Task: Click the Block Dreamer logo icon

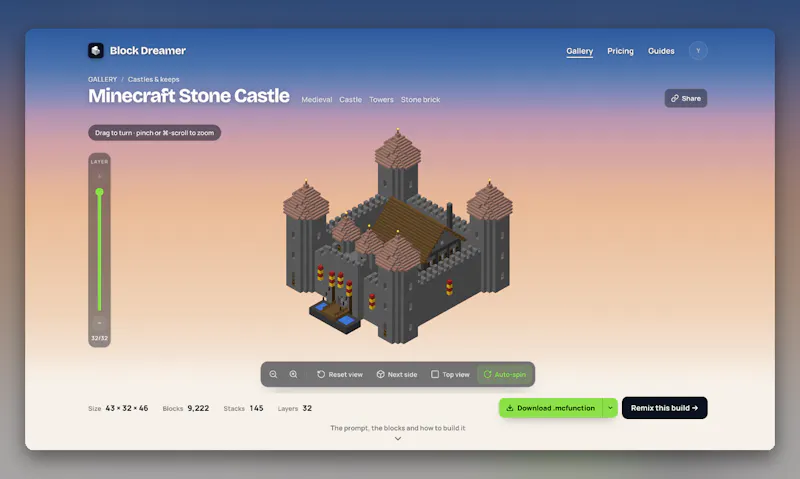Action: coord(96,51)
